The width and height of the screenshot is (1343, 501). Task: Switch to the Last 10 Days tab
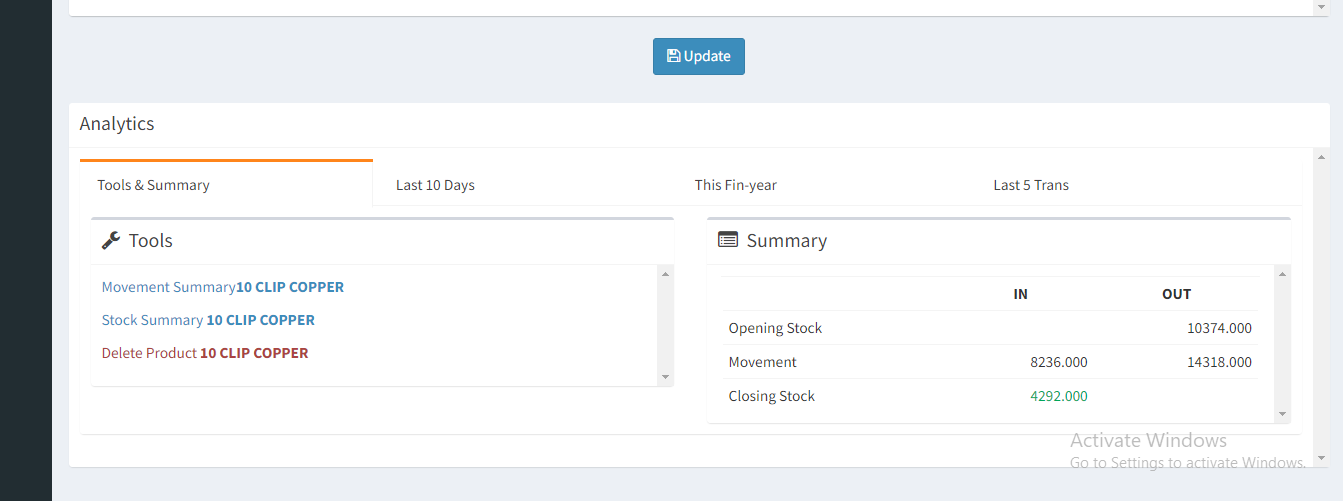tap(435, 185)
